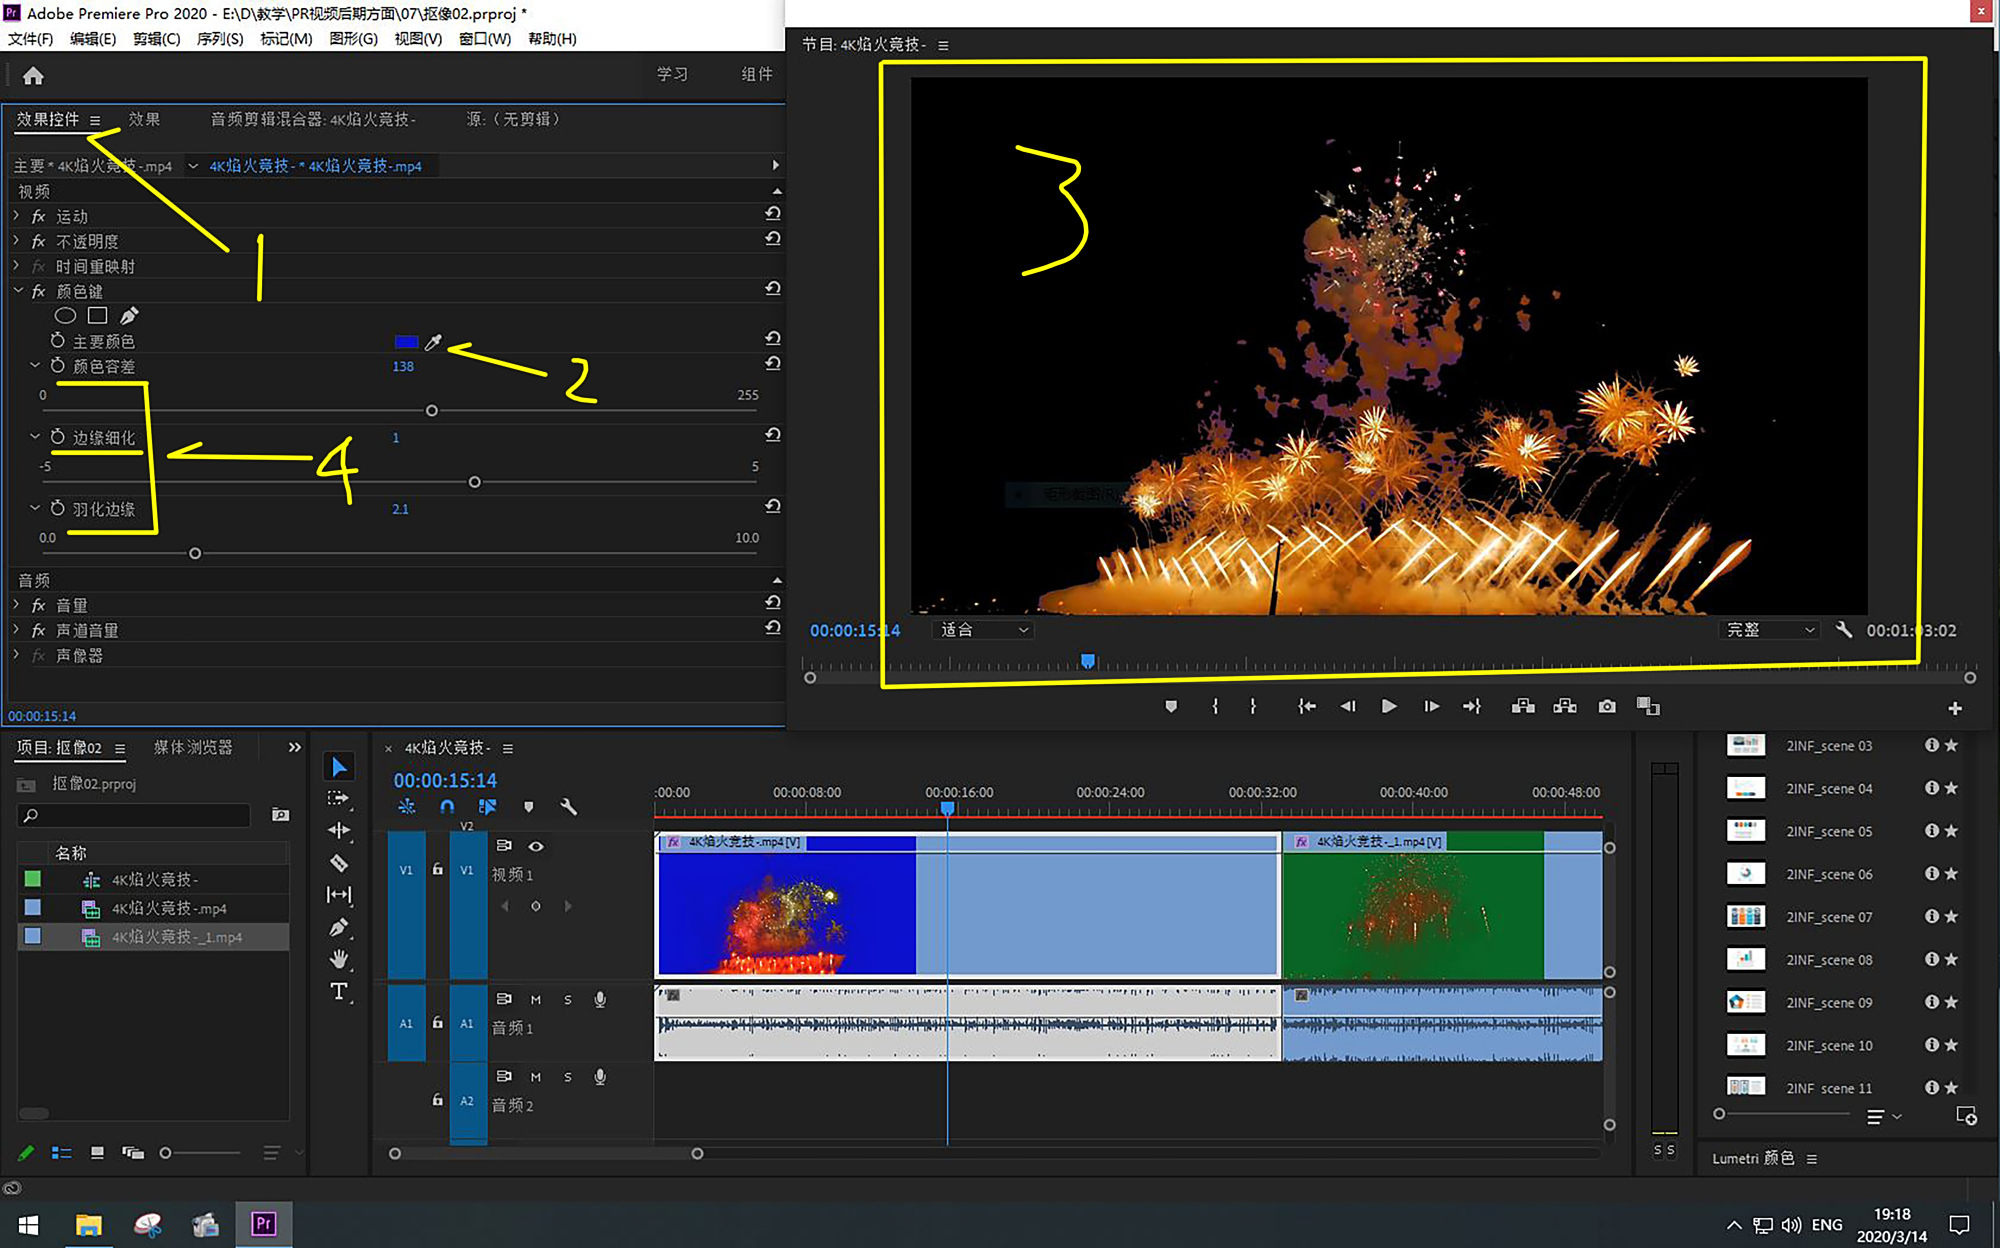Mute audio track 音频 1

(536, 999)
